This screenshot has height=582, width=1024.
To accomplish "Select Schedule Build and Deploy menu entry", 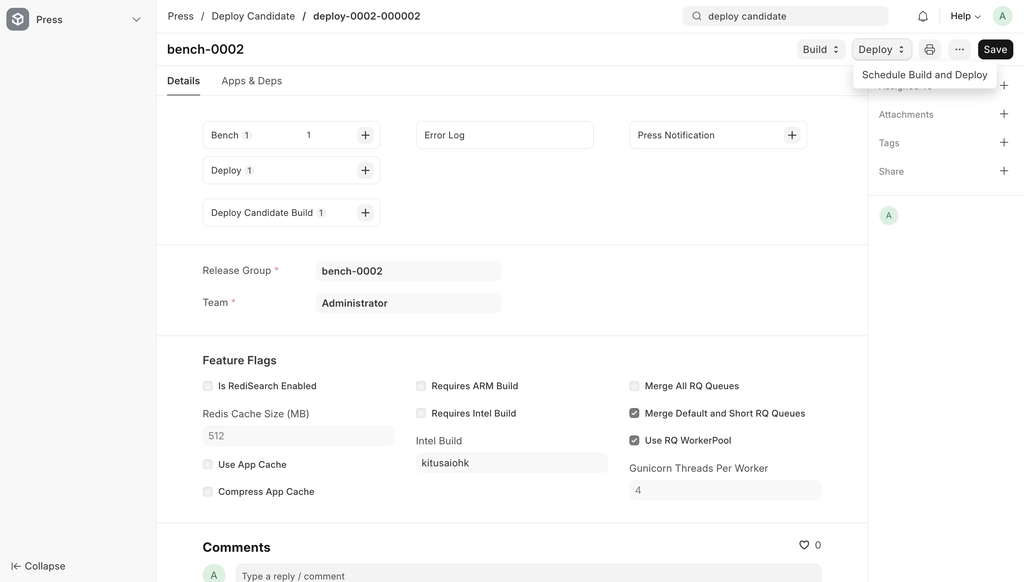I will coord(924,72).
